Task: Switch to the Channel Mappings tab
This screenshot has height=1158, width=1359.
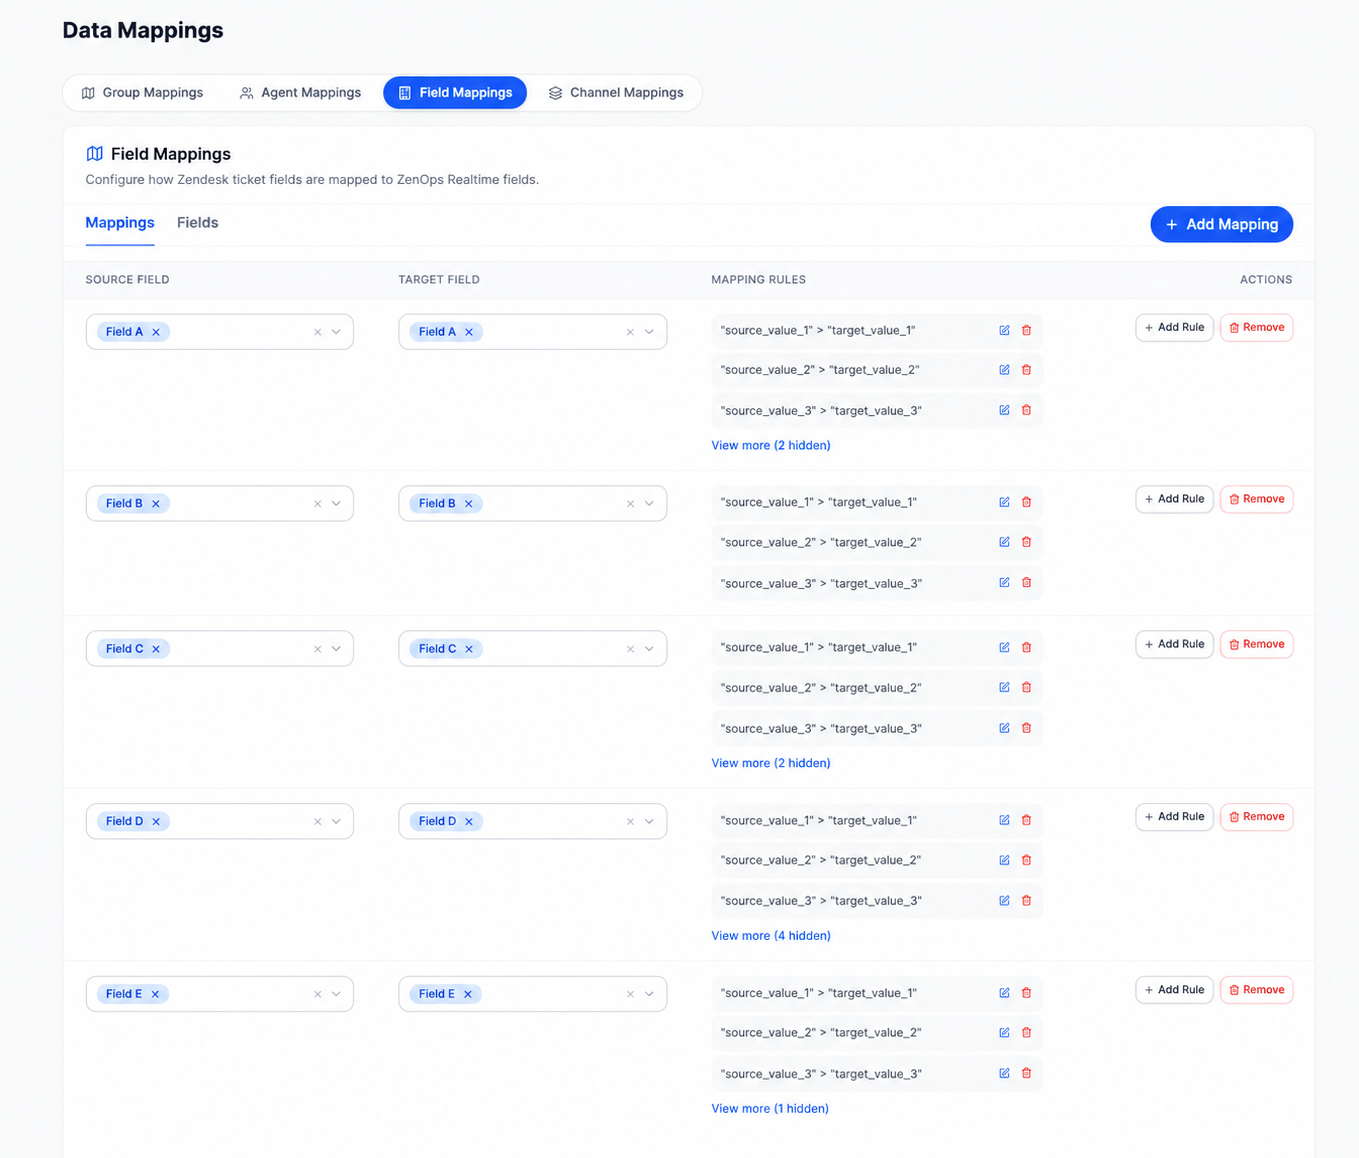Action: tap(616, 93)
